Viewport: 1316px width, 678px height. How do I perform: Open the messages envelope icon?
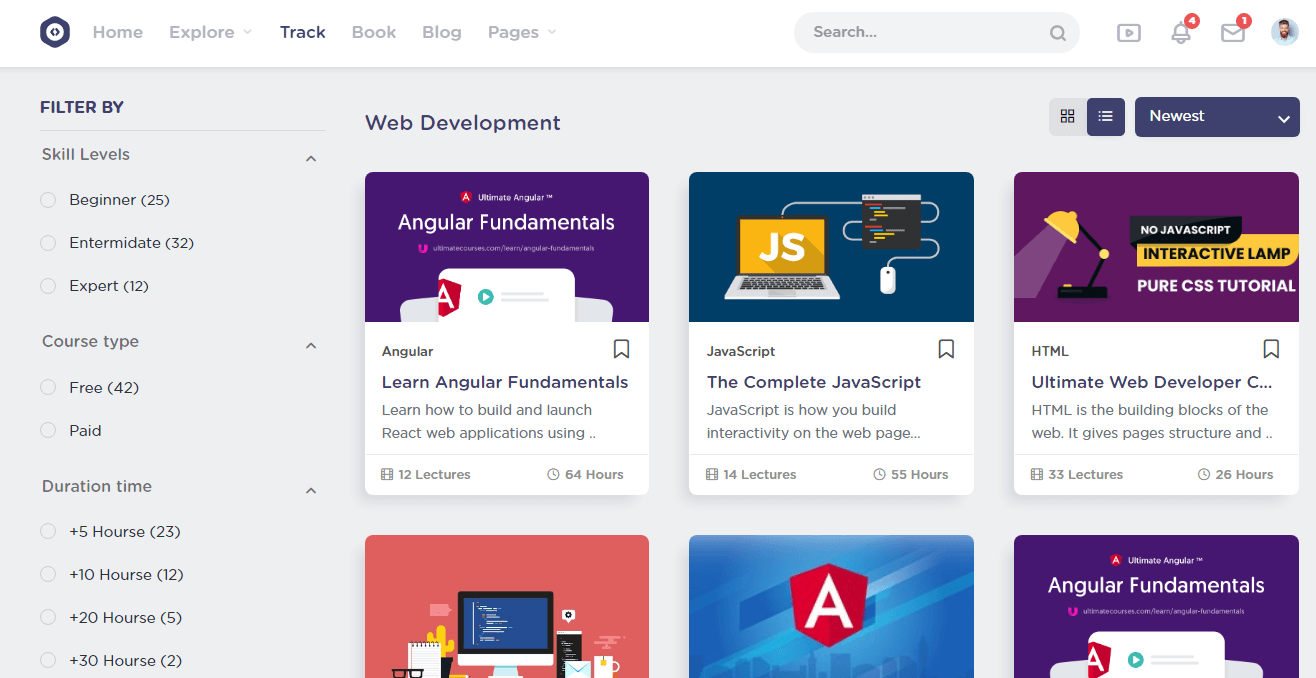[x=1233, y=33]
